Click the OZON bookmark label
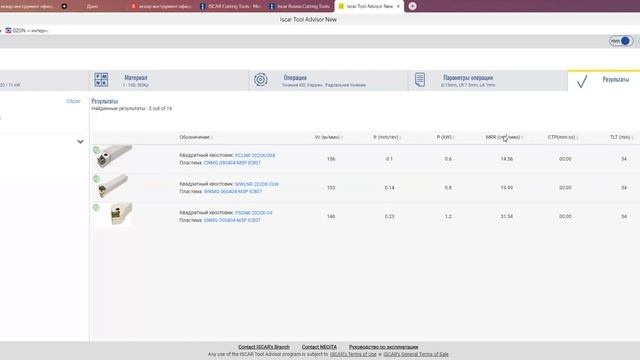The width and height of the screenshot is (640, 360). pyautogui.click(x=30, y=31)
